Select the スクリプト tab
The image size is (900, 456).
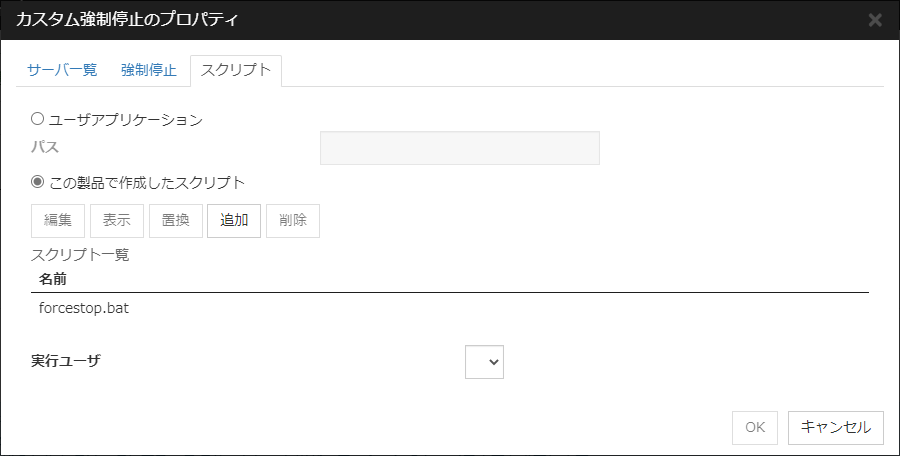[x=236, y=70]
